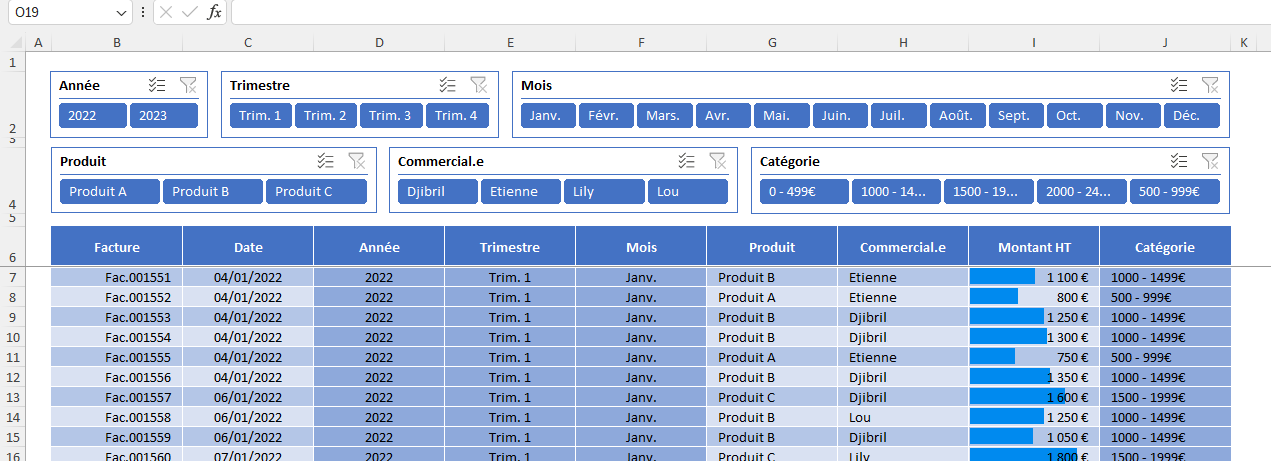Show only Djibril's sales in slicer
This screenshot has width=1271, height=461.
pos(437,192)
